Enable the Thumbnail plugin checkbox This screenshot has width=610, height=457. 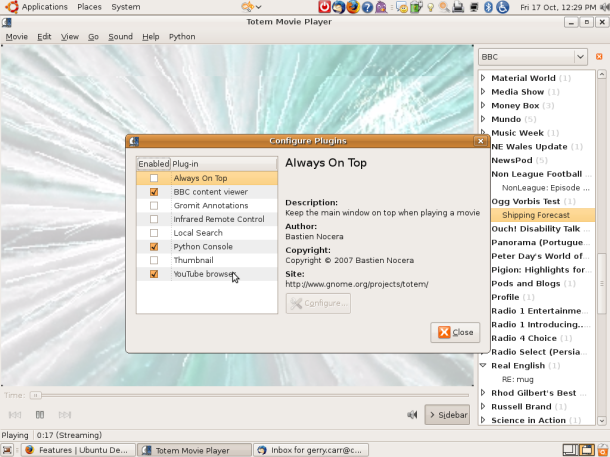pos(154,260)
